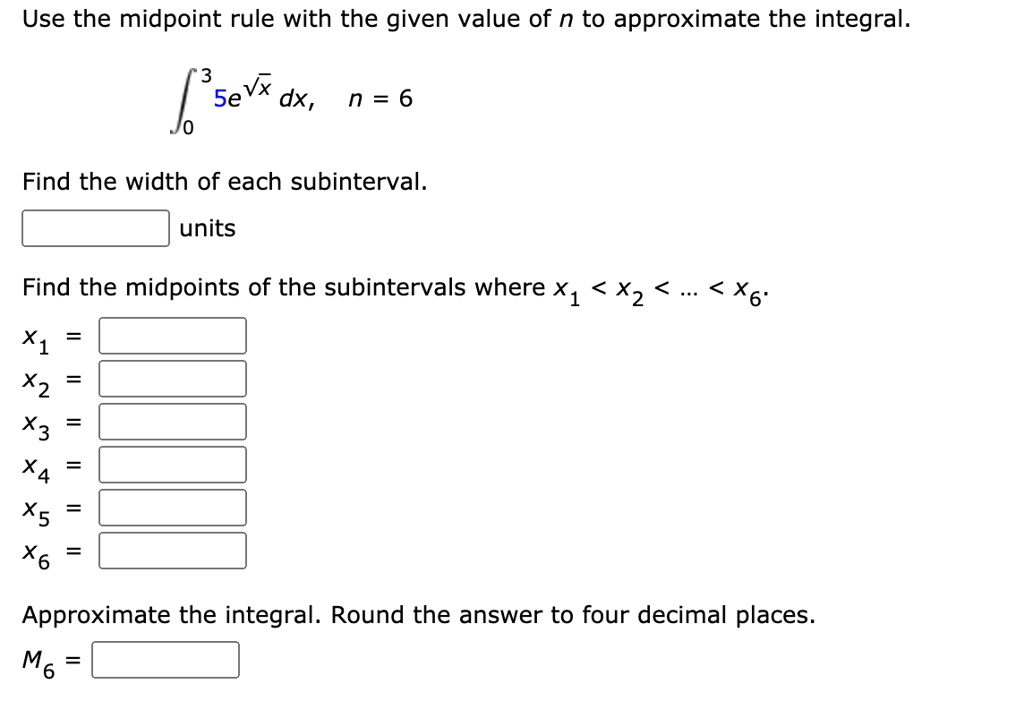Click the x4 midpoint answer box
The height and width of the screenshot is (718, 1024).
coord(172,465)
